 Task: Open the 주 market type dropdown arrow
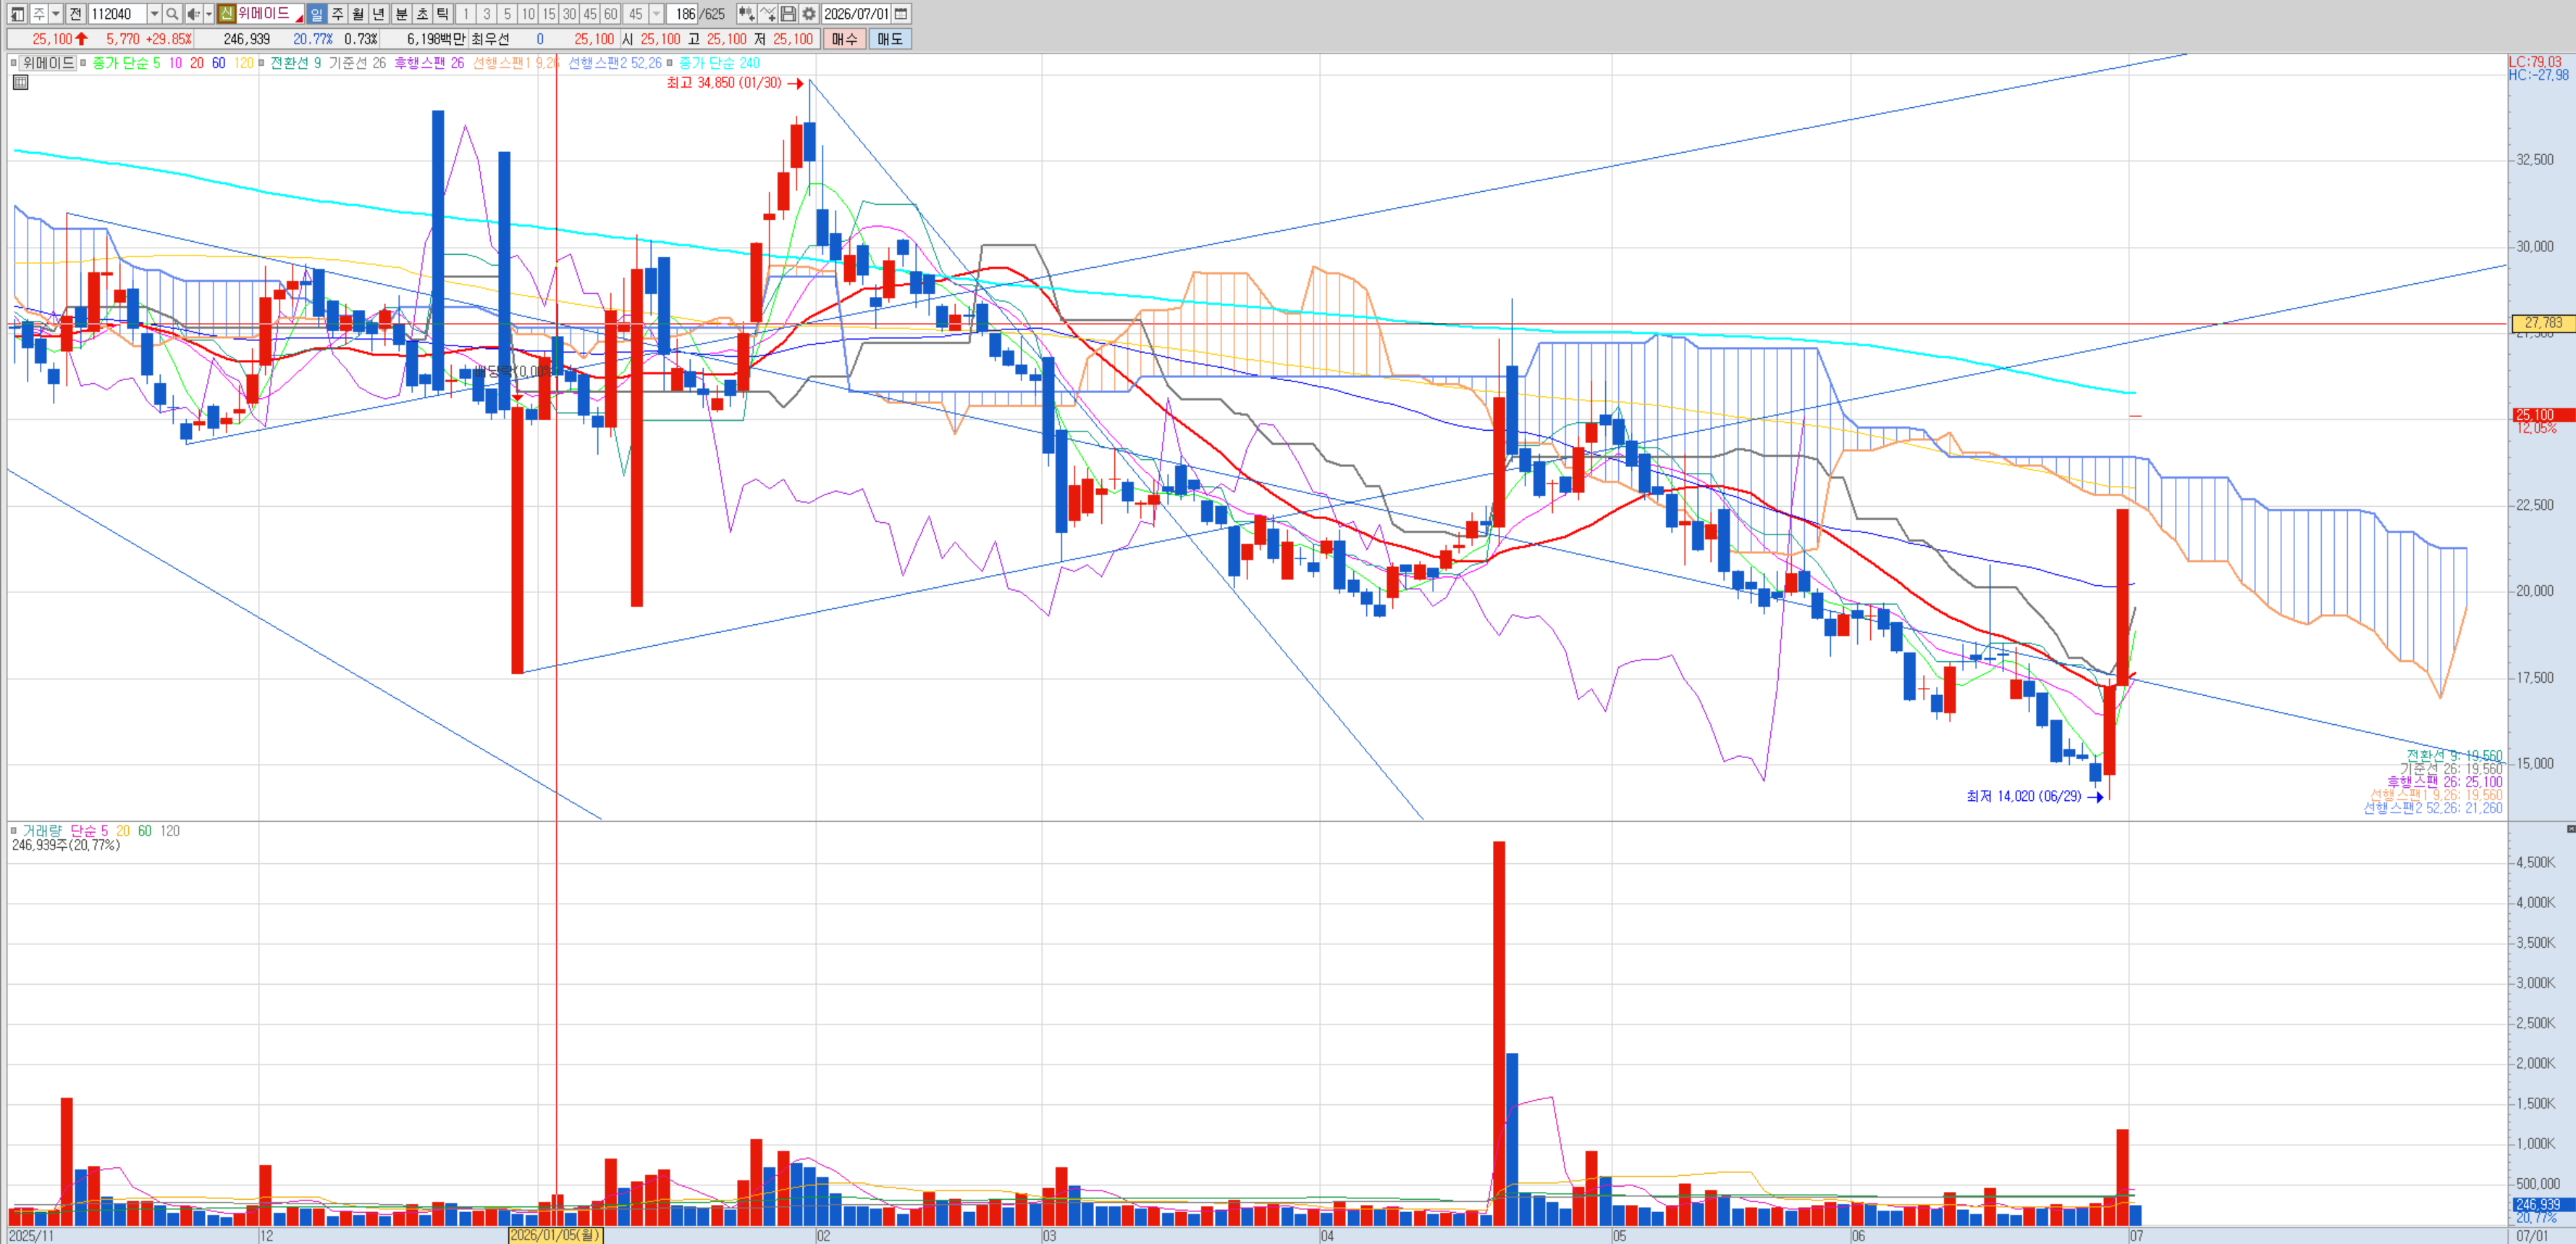coord(56,14)
